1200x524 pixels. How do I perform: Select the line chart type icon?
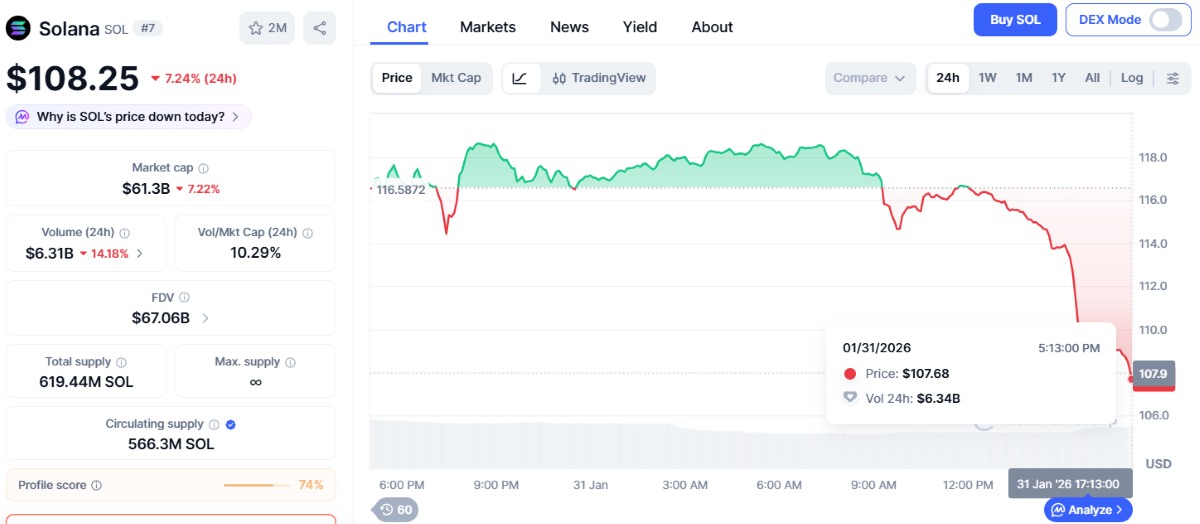pyautogui.click(x=520, y=78)
